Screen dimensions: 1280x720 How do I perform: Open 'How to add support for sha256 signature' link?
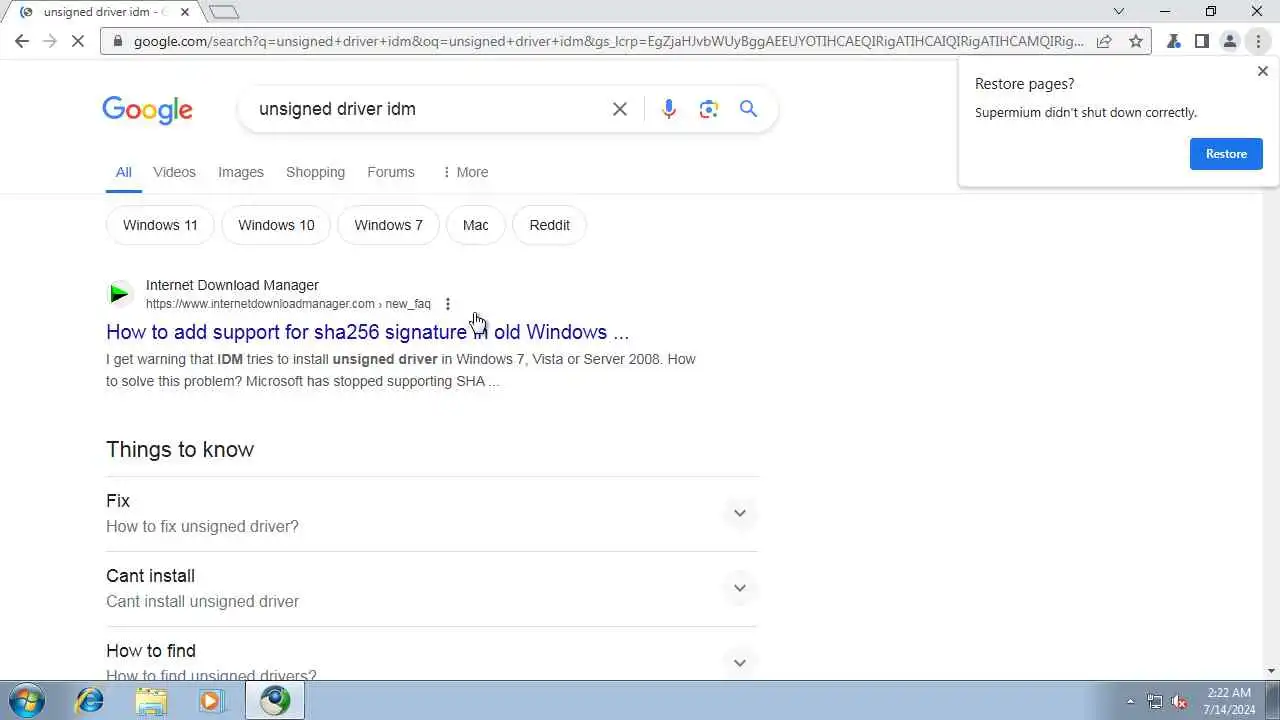coord(367,332)
